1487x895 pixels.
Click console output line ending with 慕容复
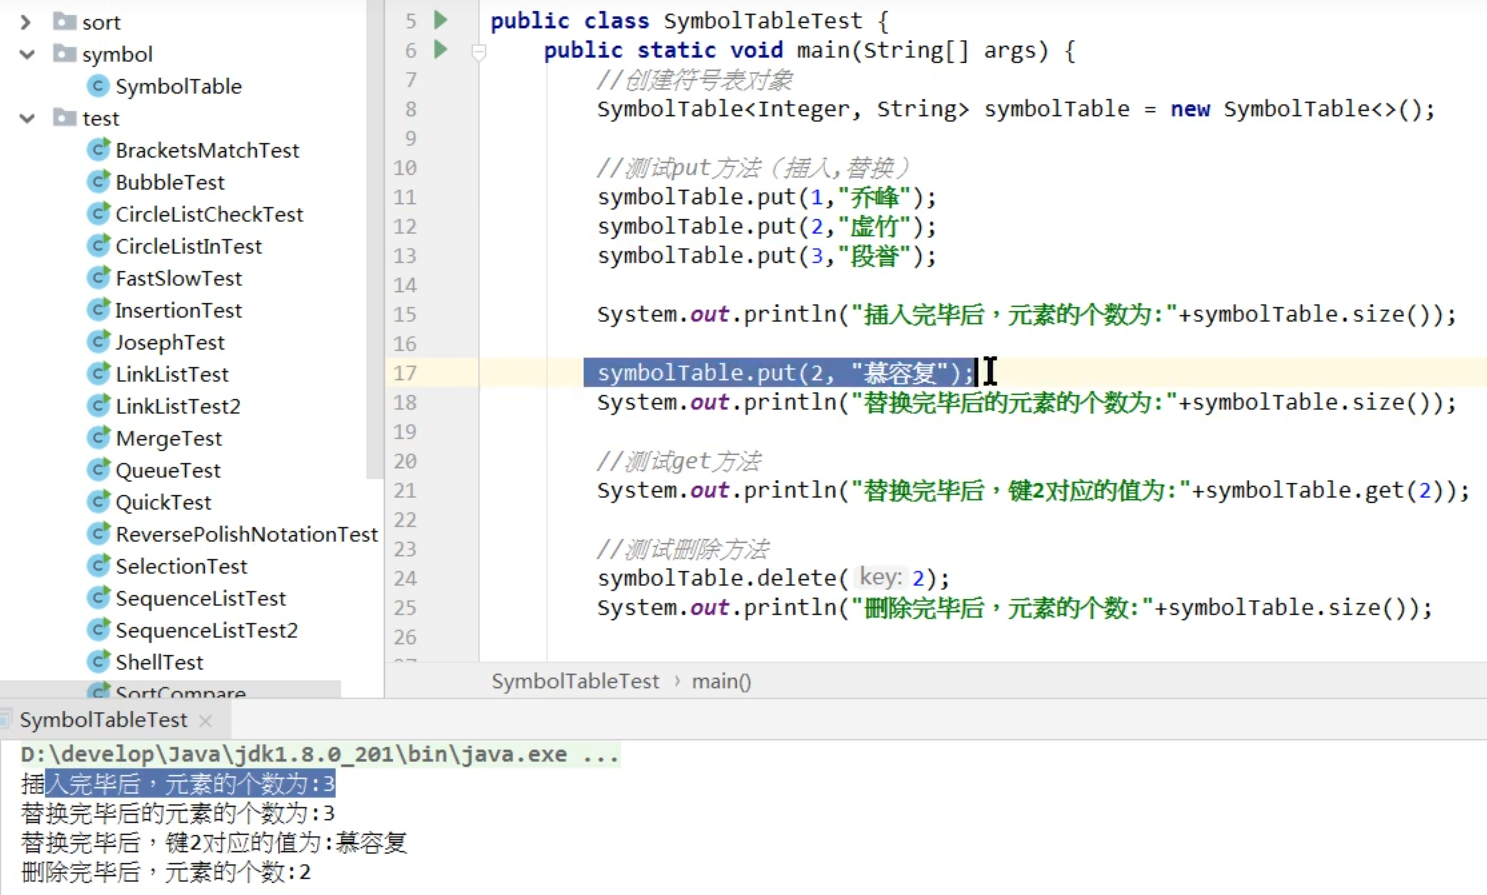tap(214, 843)
